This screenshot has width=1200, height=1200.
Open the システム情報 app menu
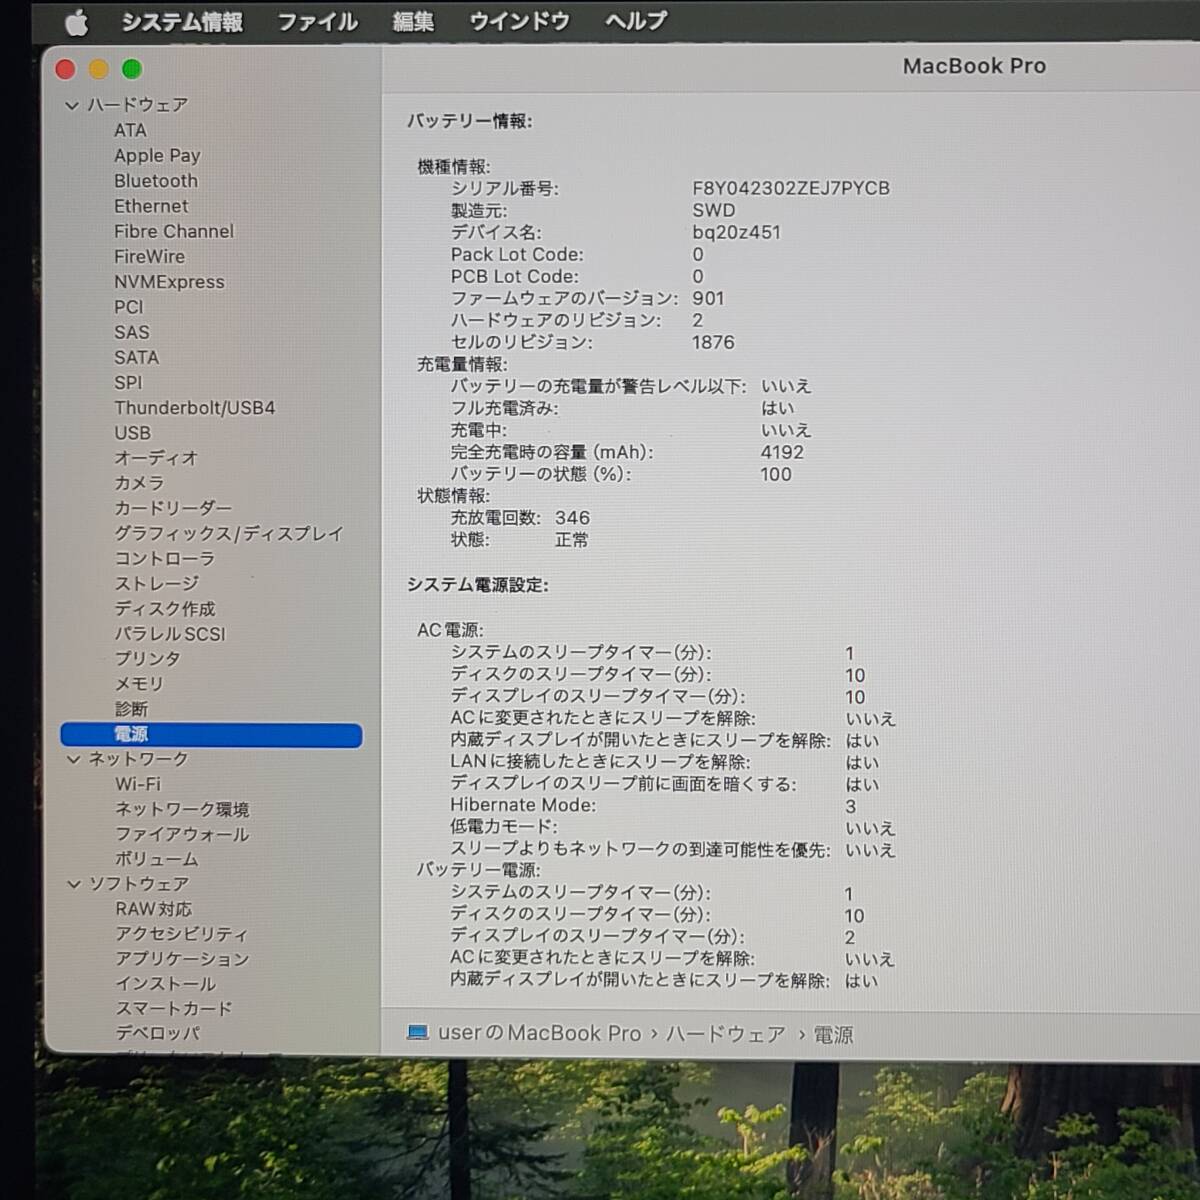tap(182, 22)
